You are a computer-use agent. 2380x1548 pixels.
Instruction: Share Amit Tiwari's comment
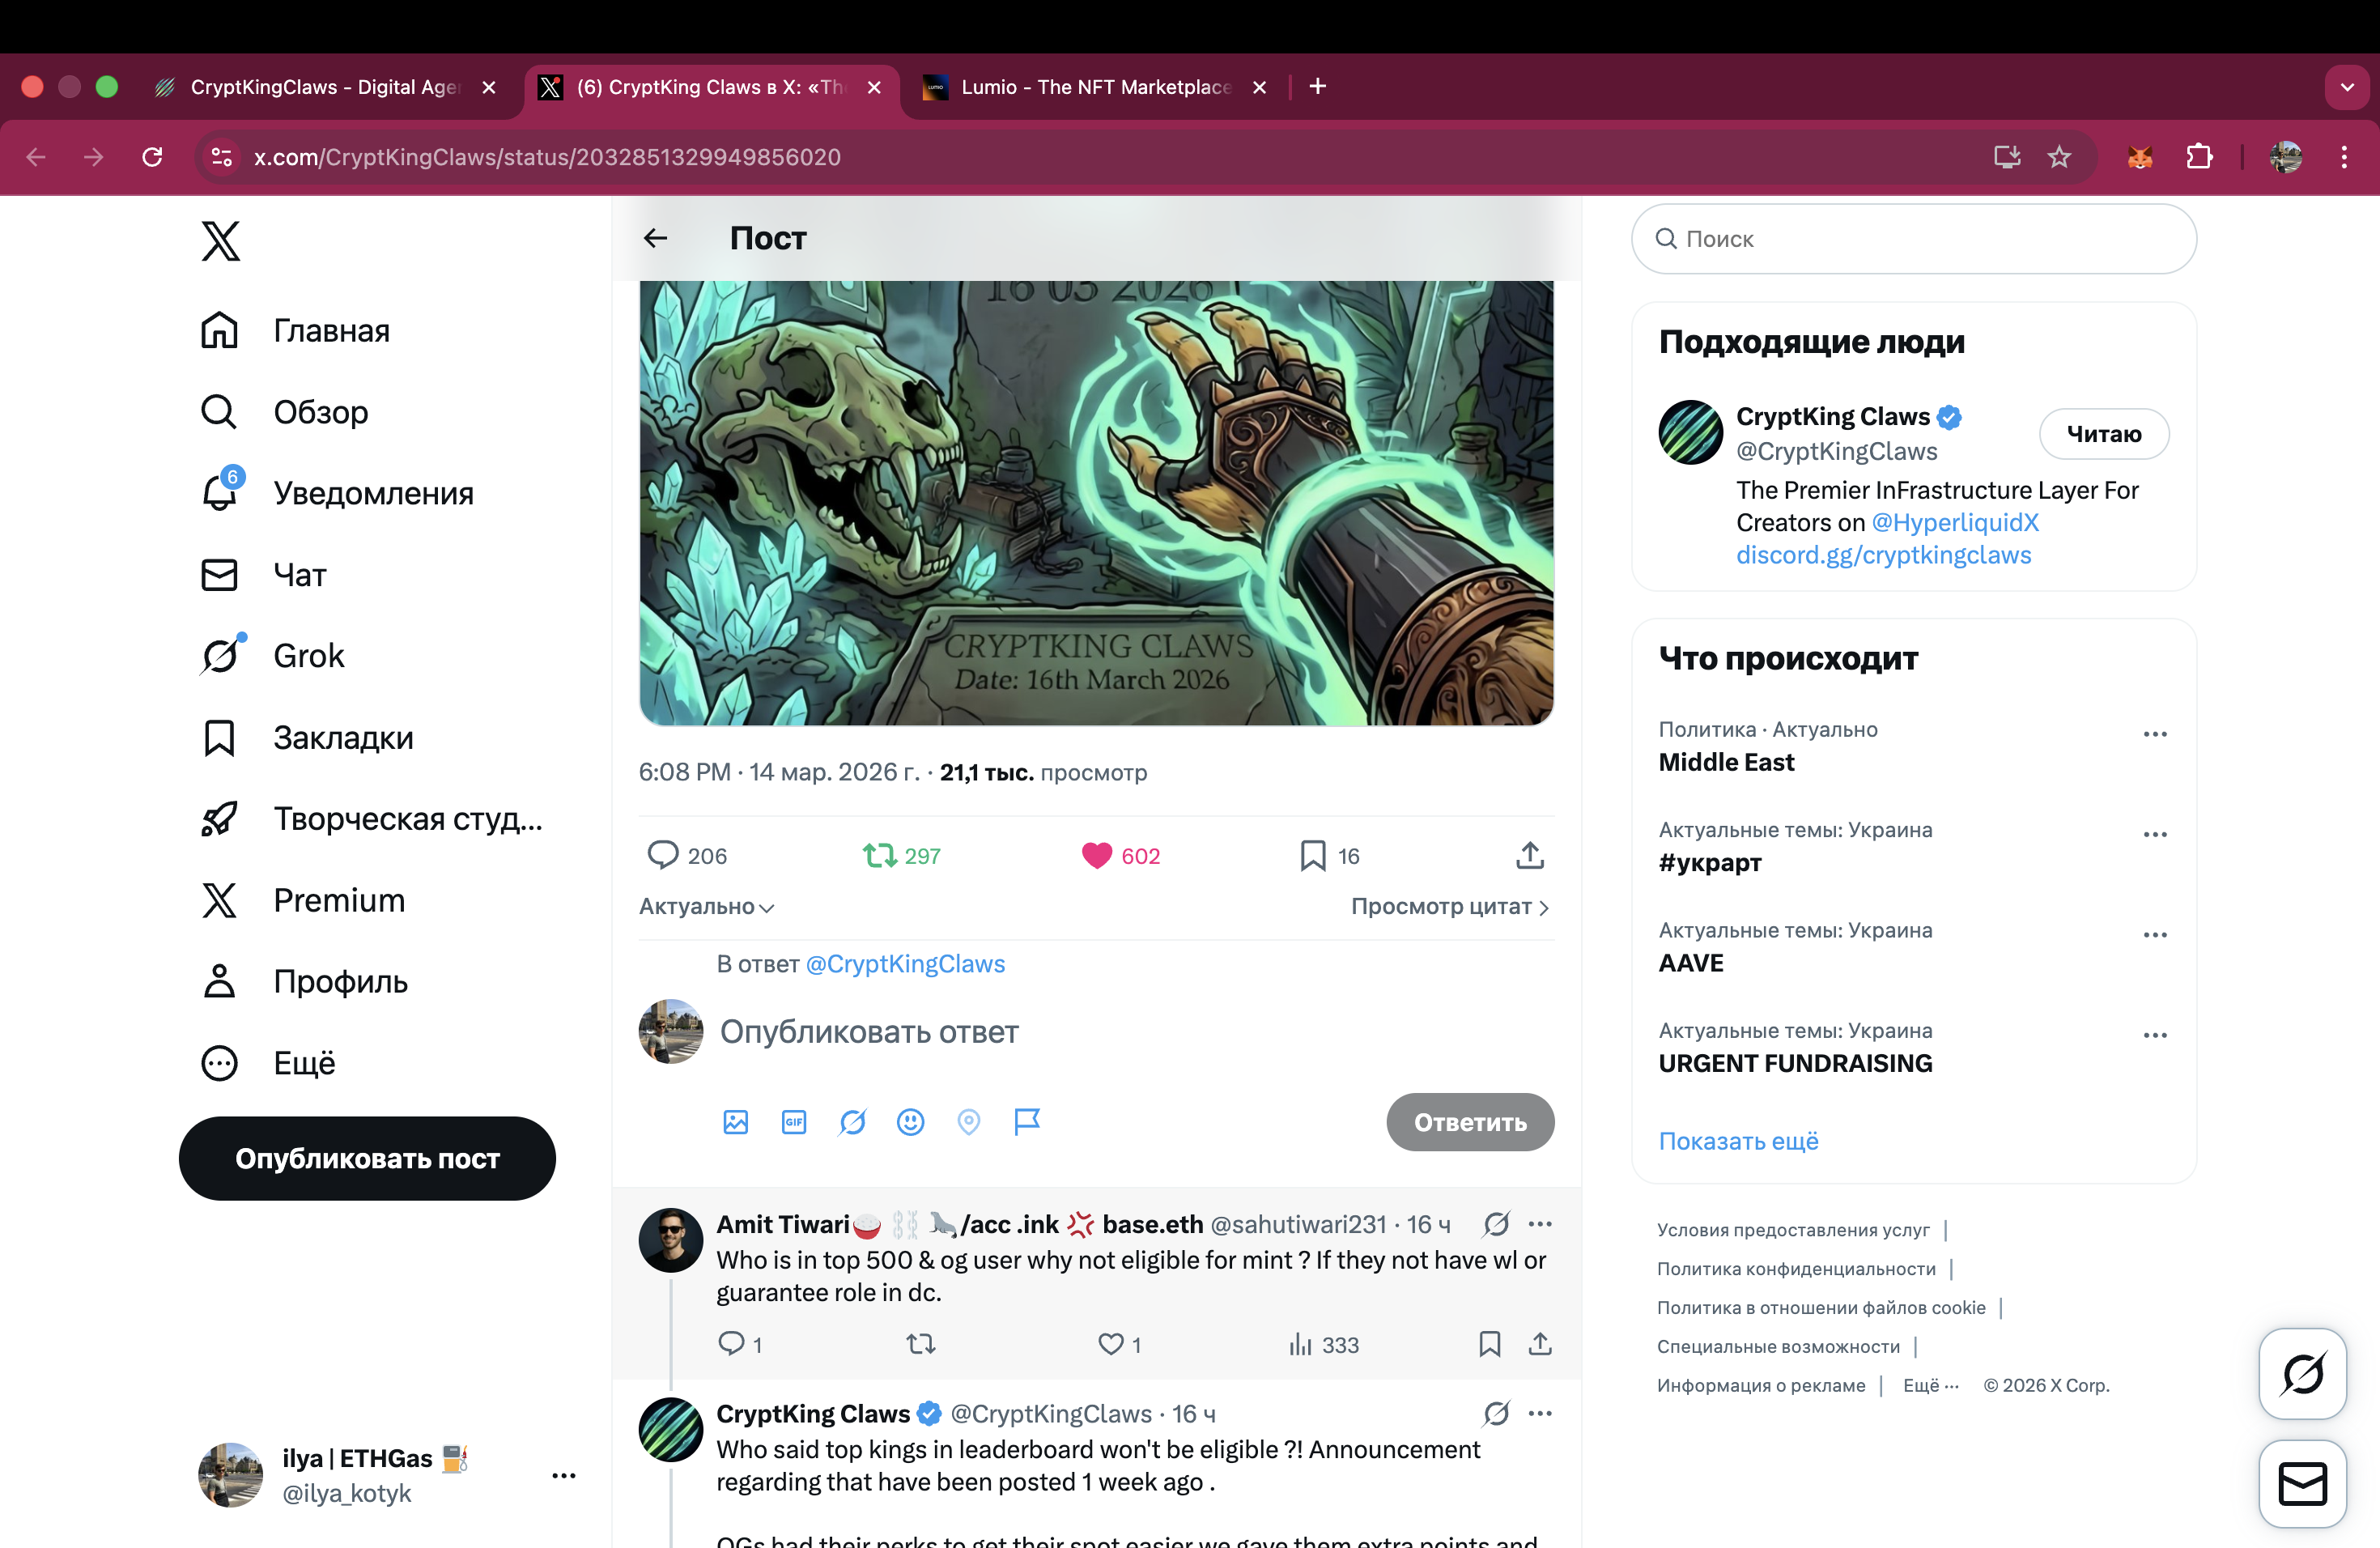click(1540, 1343)
